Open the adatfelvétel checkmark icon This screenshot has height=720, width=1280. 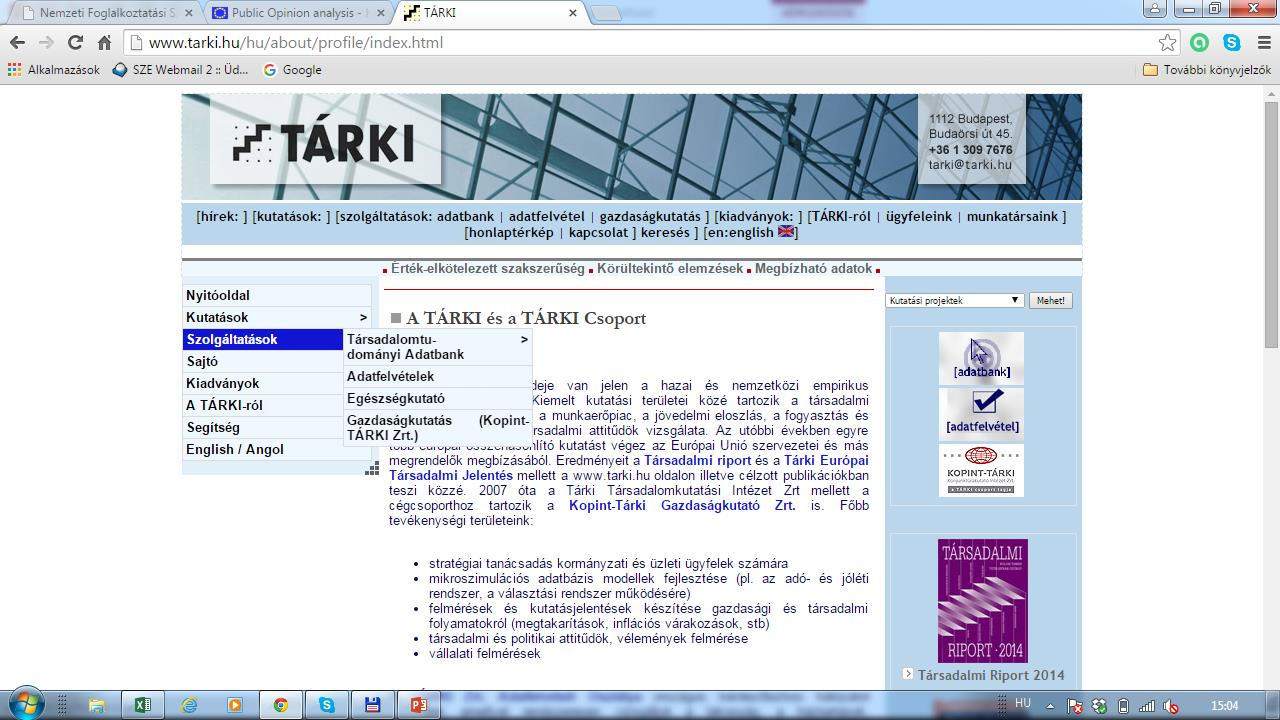(981, 412)
